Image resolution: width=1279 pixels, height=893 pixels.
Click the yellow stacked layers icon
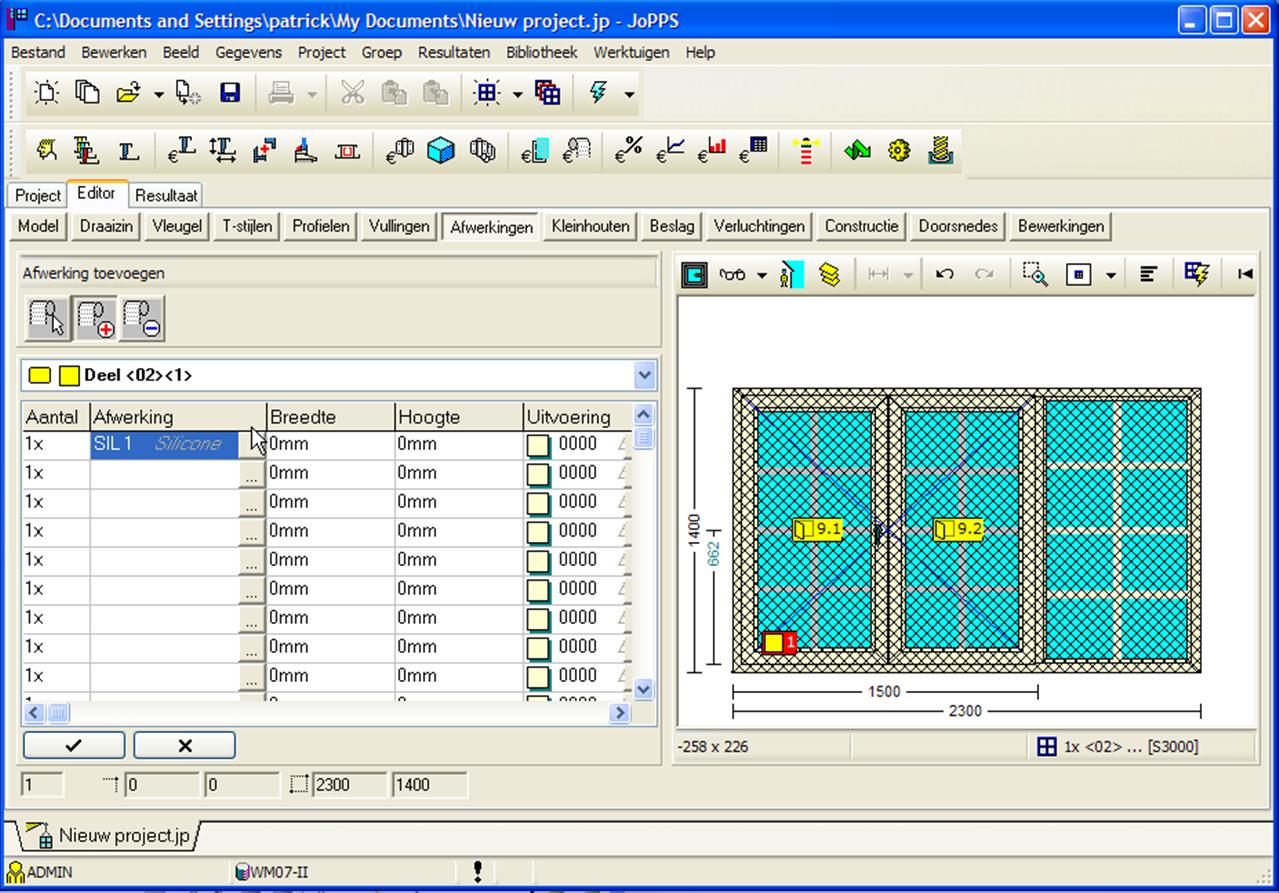pos(829,274)
